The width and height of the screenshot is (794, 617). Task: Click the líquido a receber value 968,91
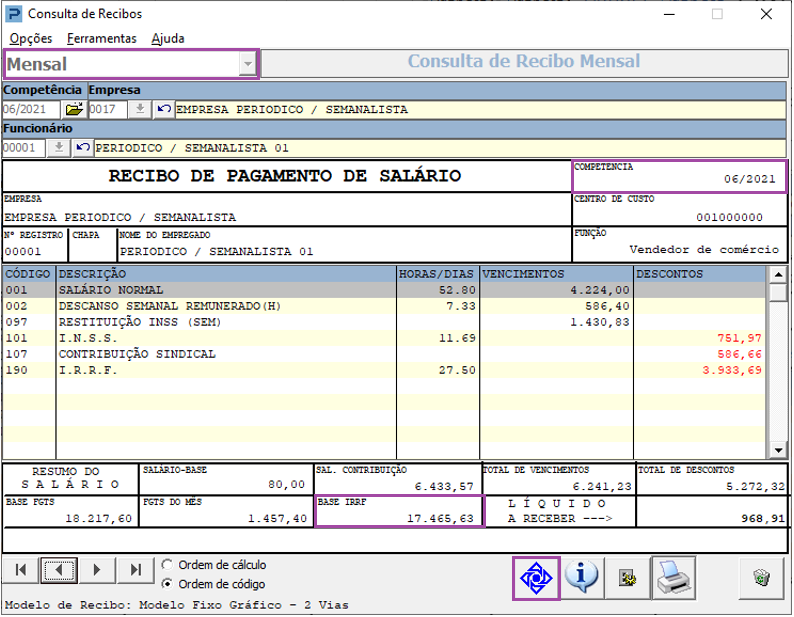pyautogui.click(x=763, y=519)
